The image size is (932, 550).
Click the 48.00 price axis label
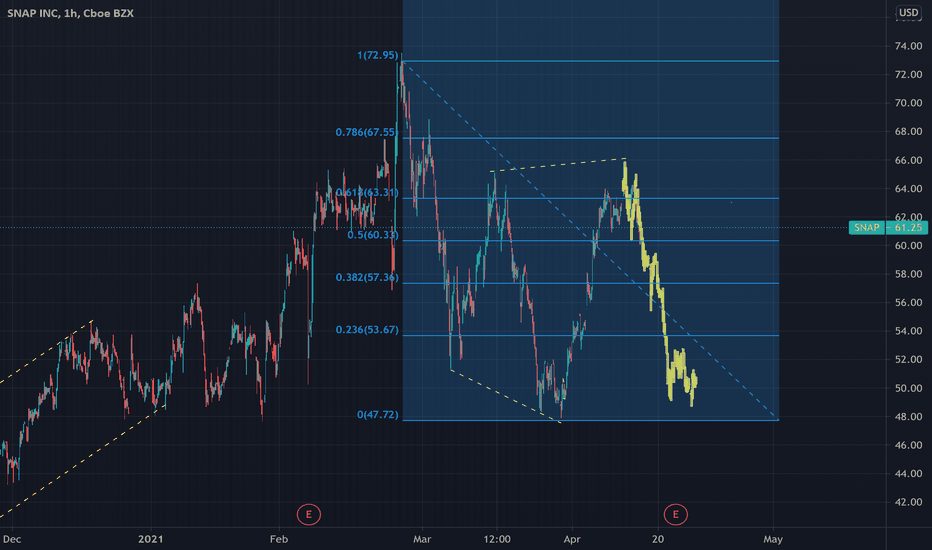click(908, 417)
